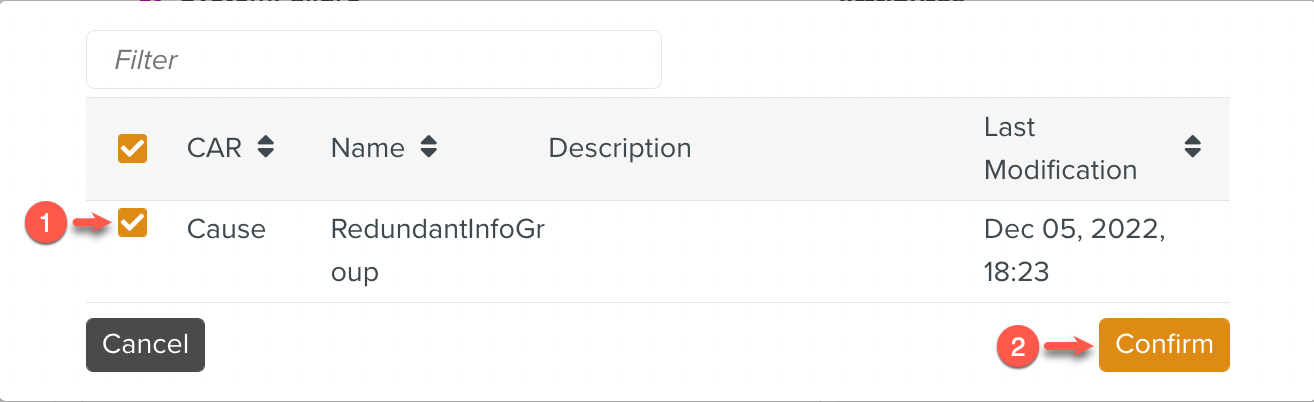The height and width of the screenshot is (402, 1314).
Task: Uncheck the Cause row checkbox
Action: [132, 222]
